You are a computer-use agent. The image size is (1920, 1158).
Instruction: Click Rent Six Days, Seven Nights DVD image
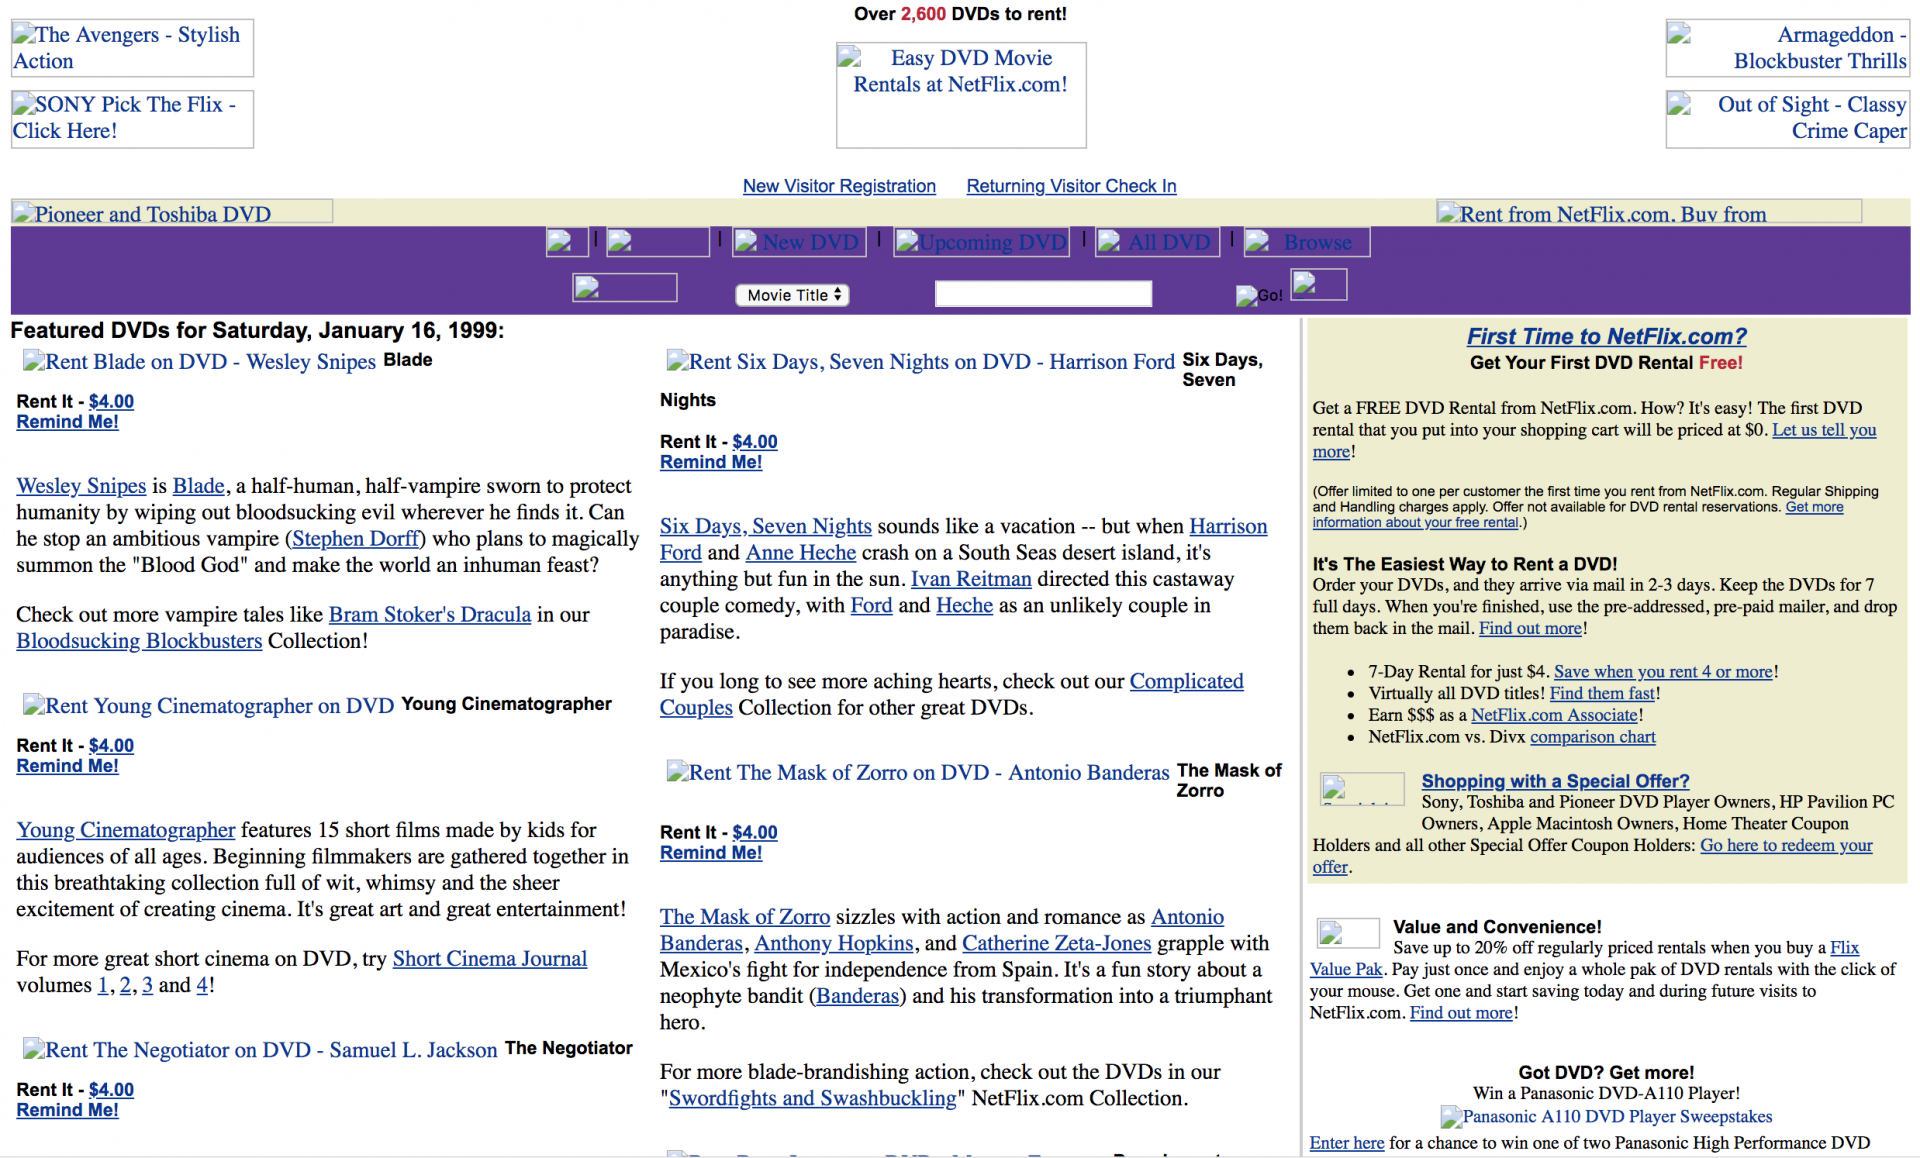(921, 362)
